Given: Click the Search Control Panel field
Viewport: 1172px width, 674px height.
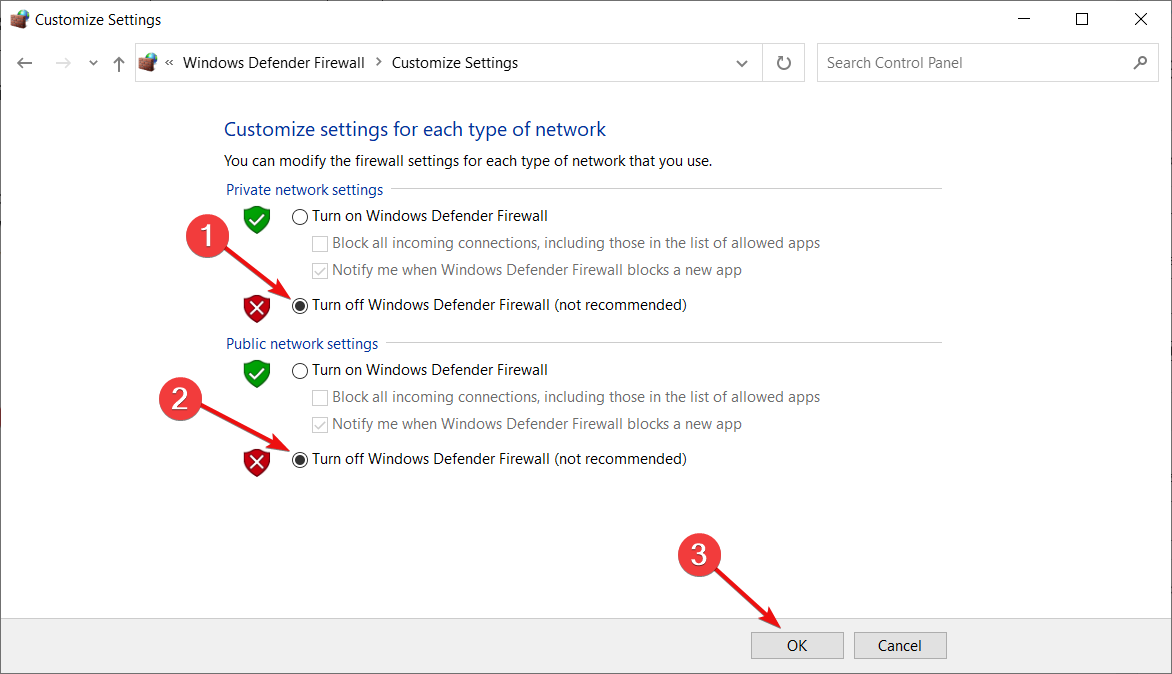Looking at the screenshot, I should [x=987, y=63].
